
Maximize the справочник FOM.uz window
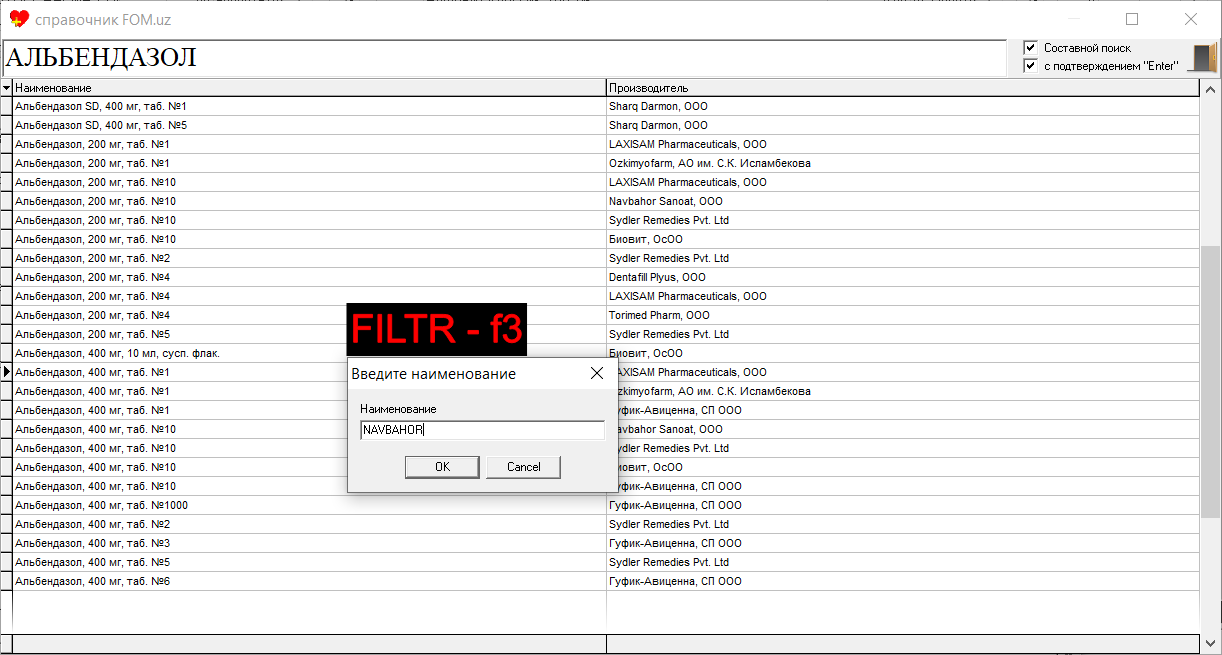click(x=1132, y=19)
